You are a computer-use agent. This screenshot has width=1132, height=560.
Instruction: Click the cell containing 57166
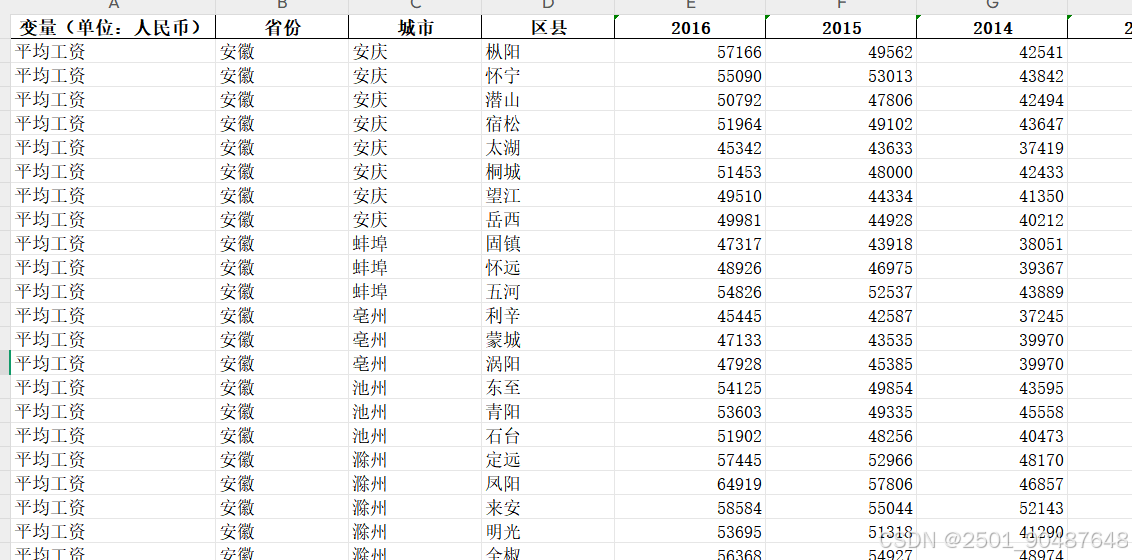click(x=690, y=51)
